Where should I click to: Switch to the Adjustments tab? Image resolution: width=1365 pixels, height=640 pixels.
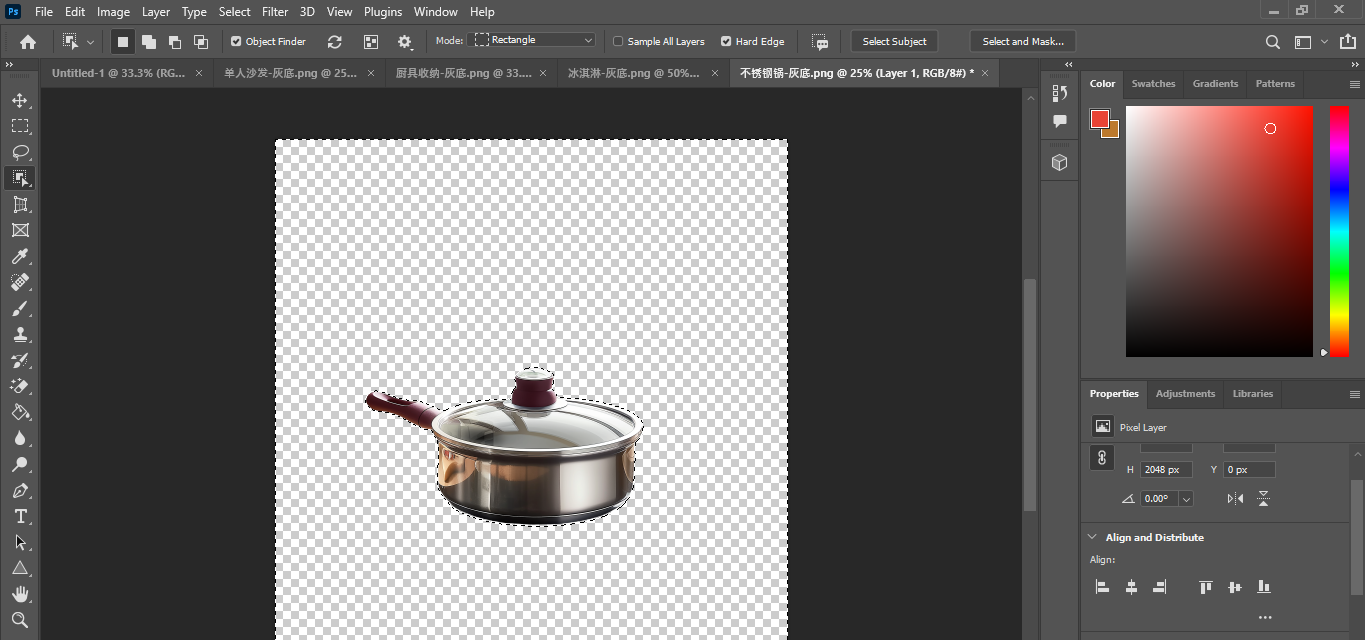click(x=1185, y=394)
